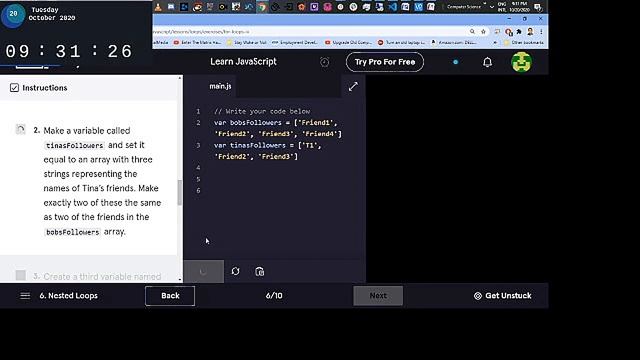Click the browser search magnifier icon
640x360 pixels.
[x=472, y=31]
